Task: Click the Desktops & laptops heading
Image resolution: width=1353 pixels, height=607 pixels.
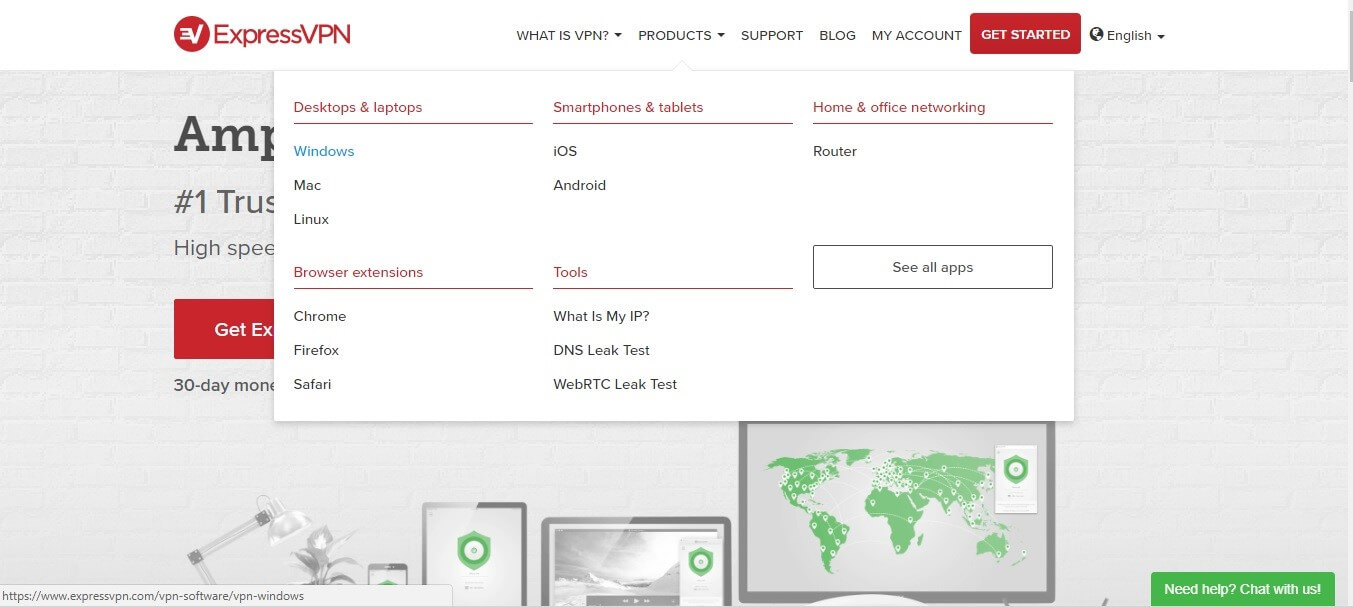Action: (358, 107)
